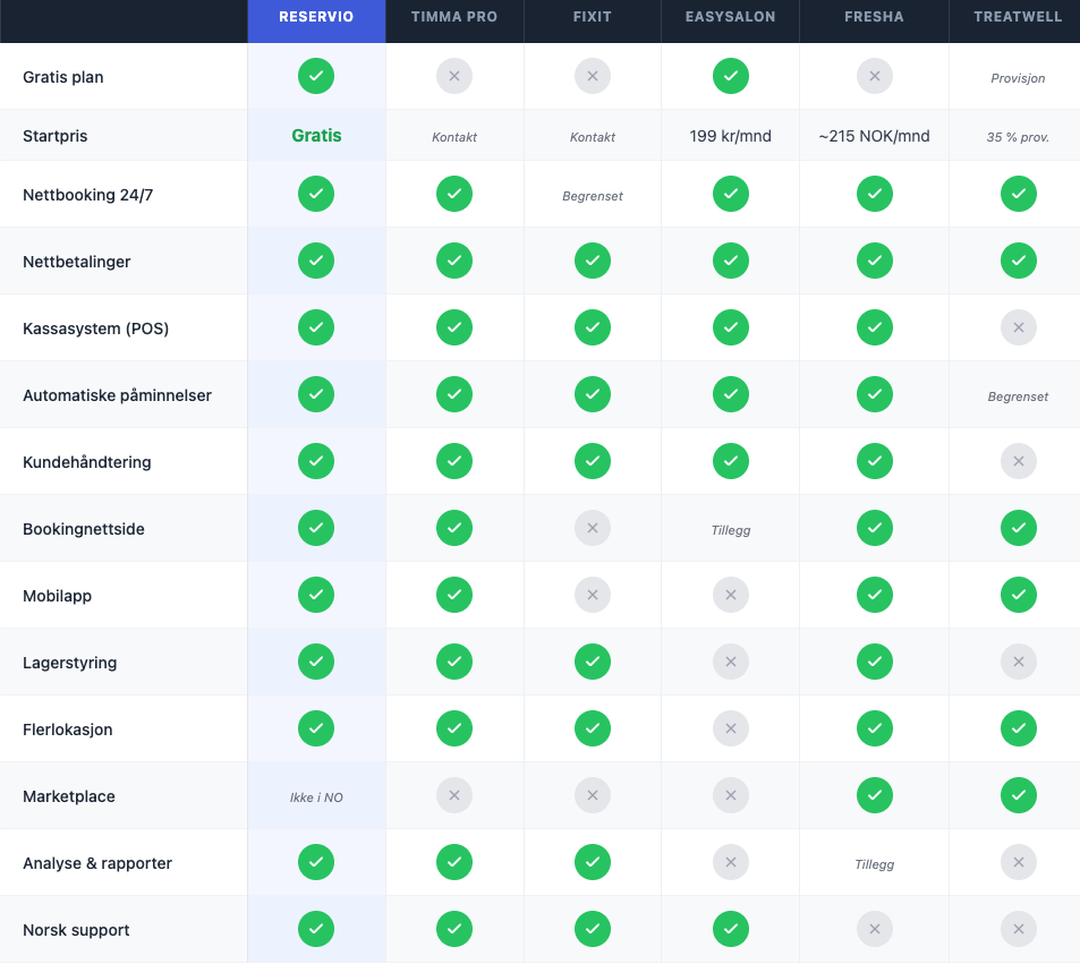Image resolution: width=1080 pixels, height=964 pixels.
Task: Click Timma Pro's check for Kundehåndtering
Action: click(454, 461)
